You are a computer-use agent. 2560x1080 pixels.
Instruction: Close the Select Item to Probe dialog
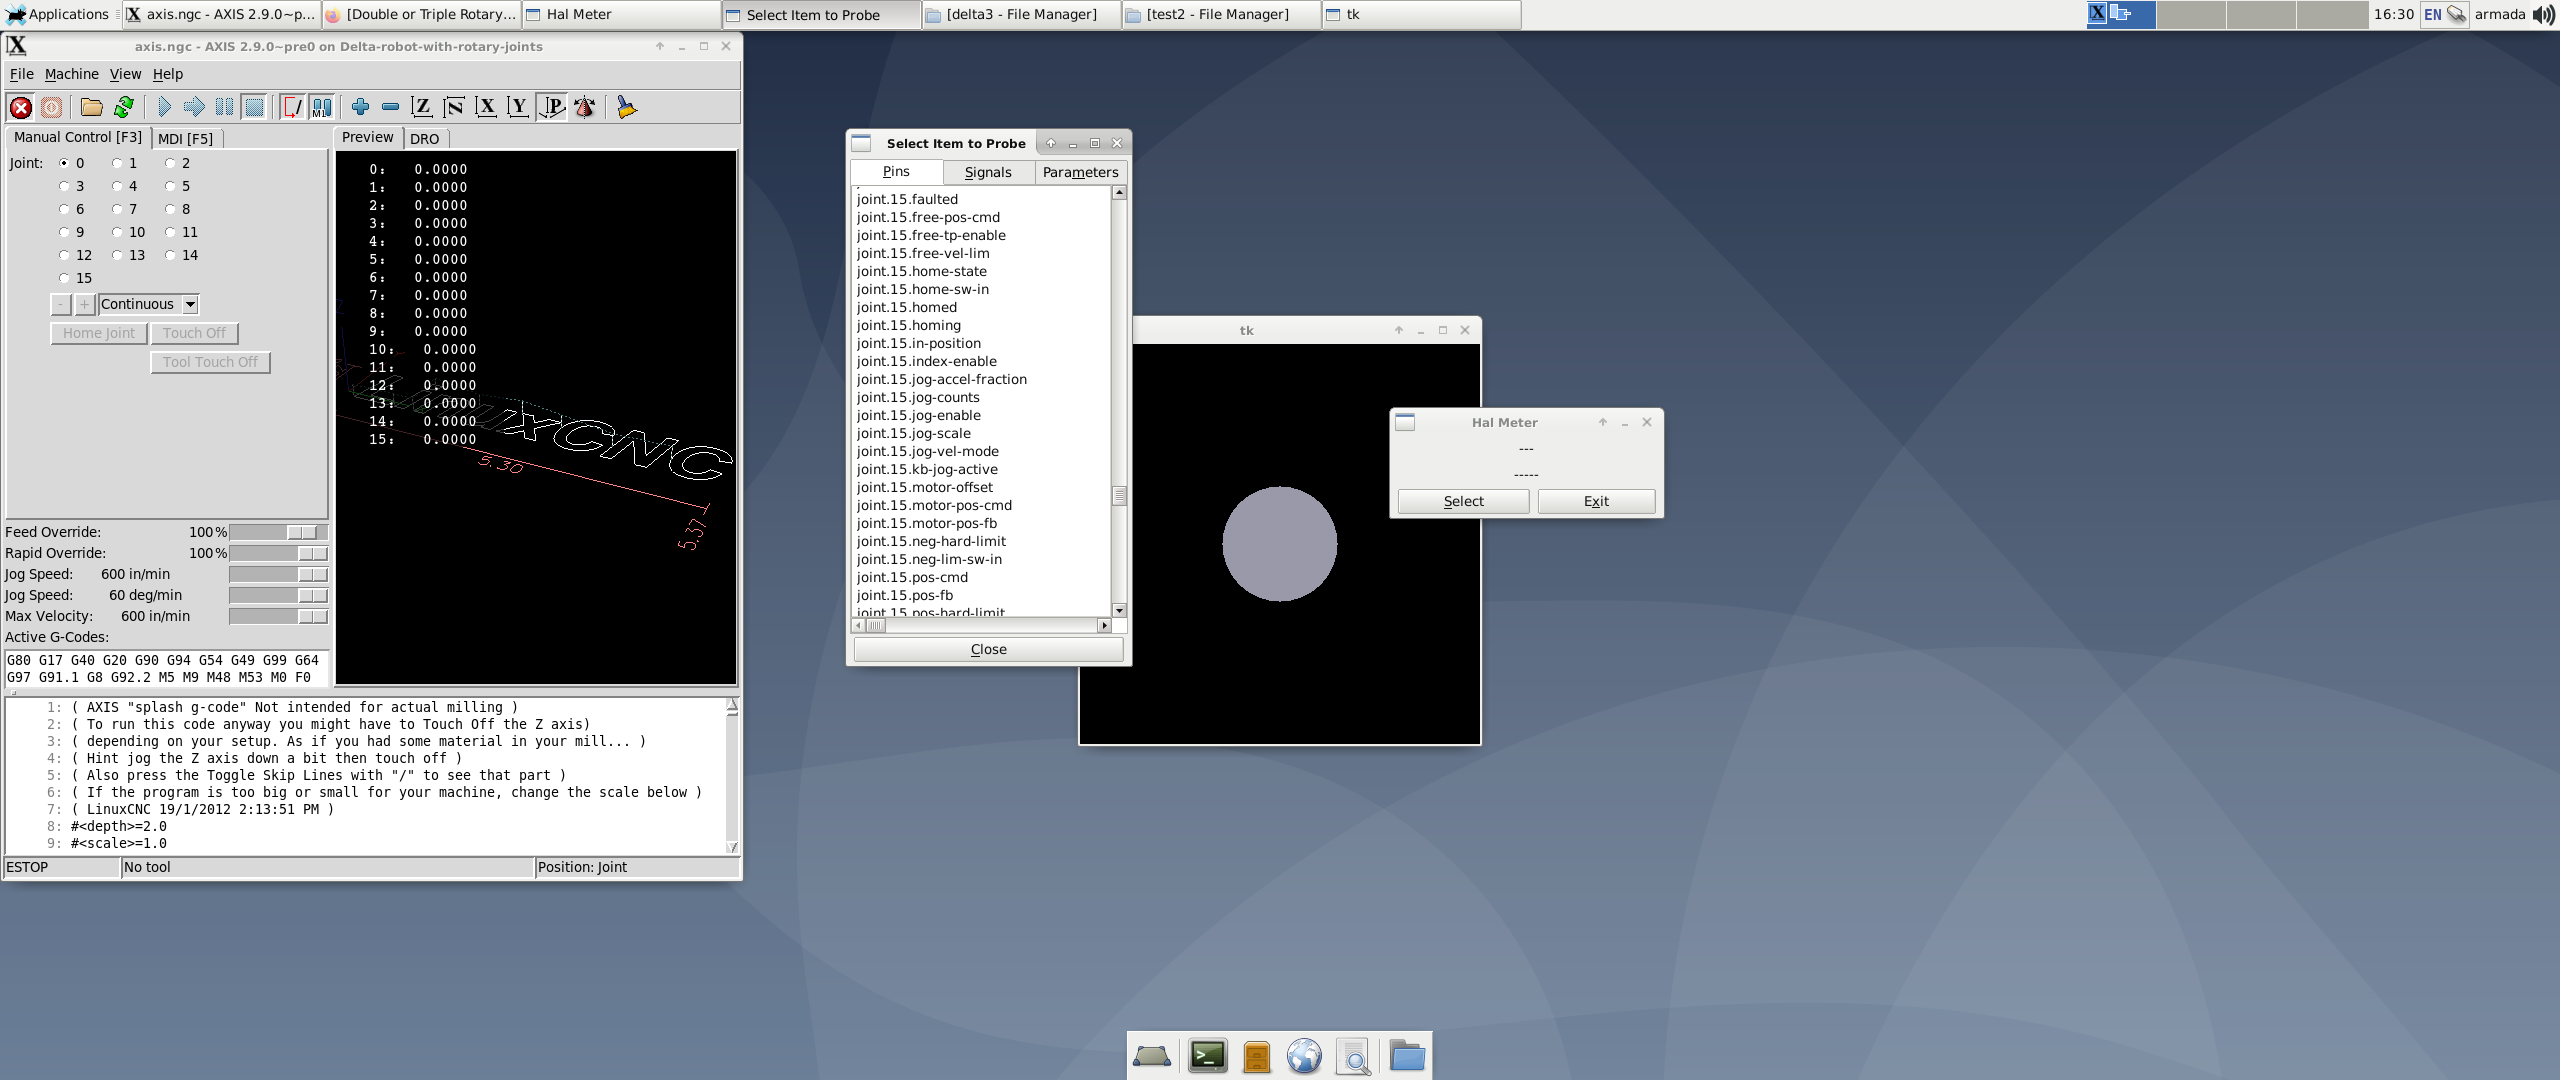coord(988,649)
